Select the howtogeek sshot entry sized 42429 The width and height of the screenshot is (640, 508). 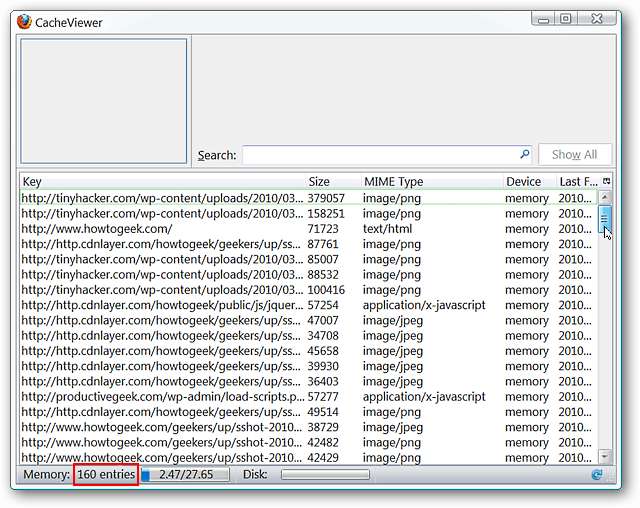[x=309, y=458]
